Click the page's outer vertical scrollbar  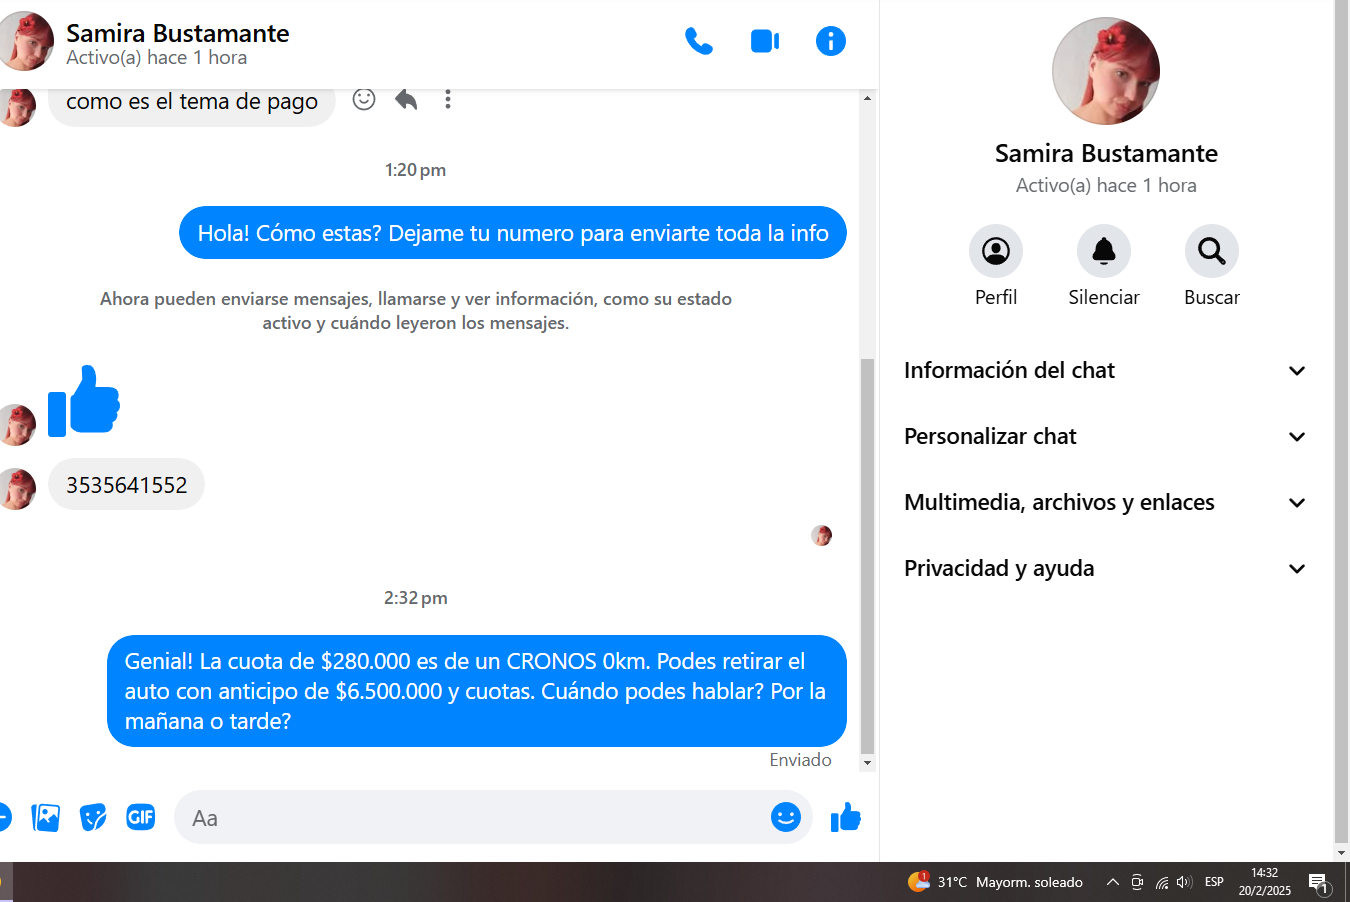pyautogui.click(x=1341, y=422)
